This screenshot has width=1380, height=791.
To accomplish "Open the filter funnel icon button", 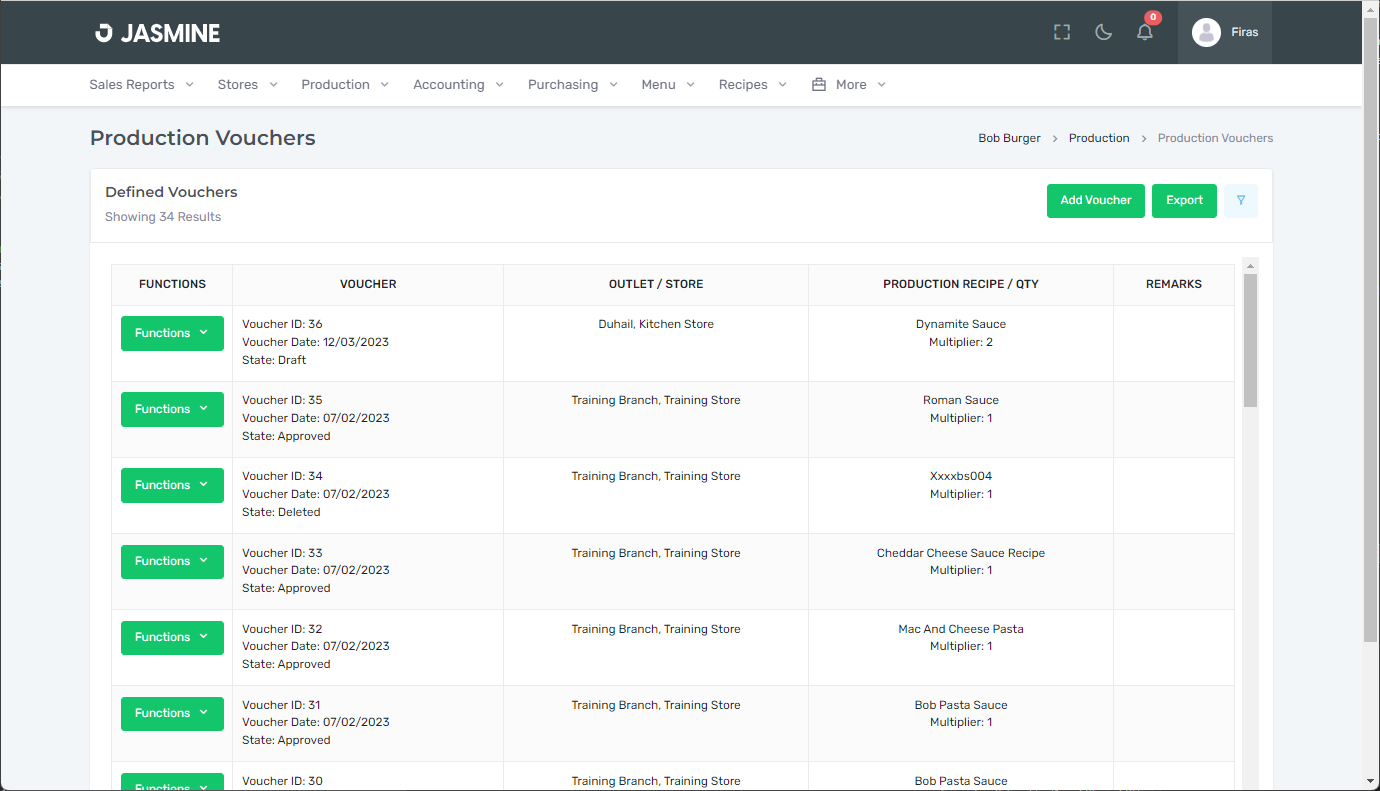I will click(x=1241, y=200).
